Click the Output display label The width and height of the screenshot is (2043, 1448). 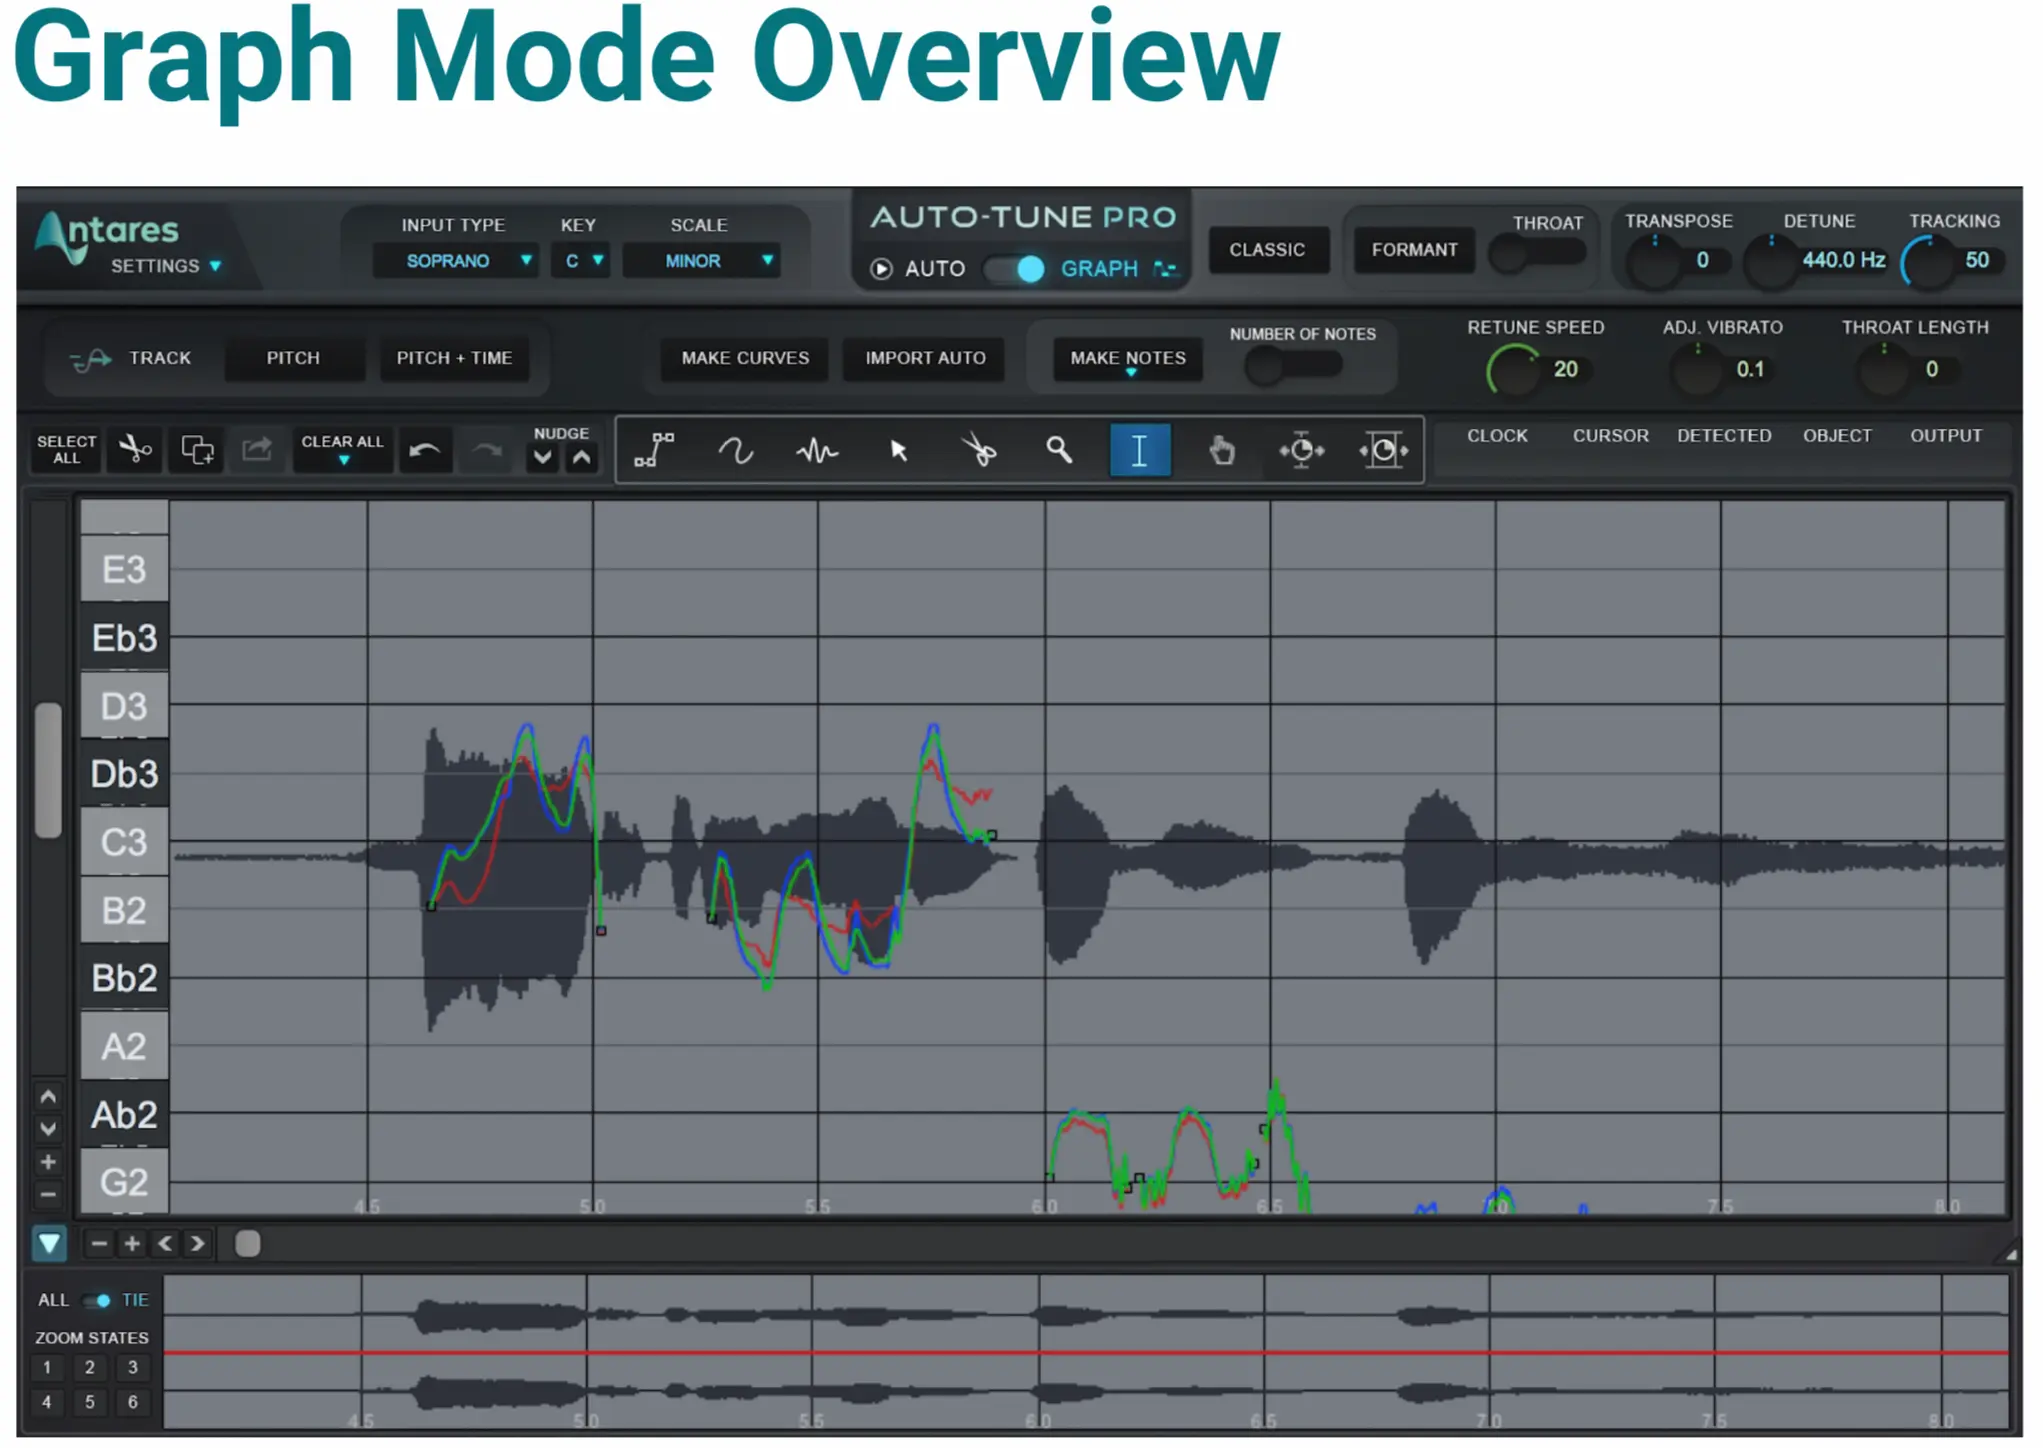(x=1946, y=437)
